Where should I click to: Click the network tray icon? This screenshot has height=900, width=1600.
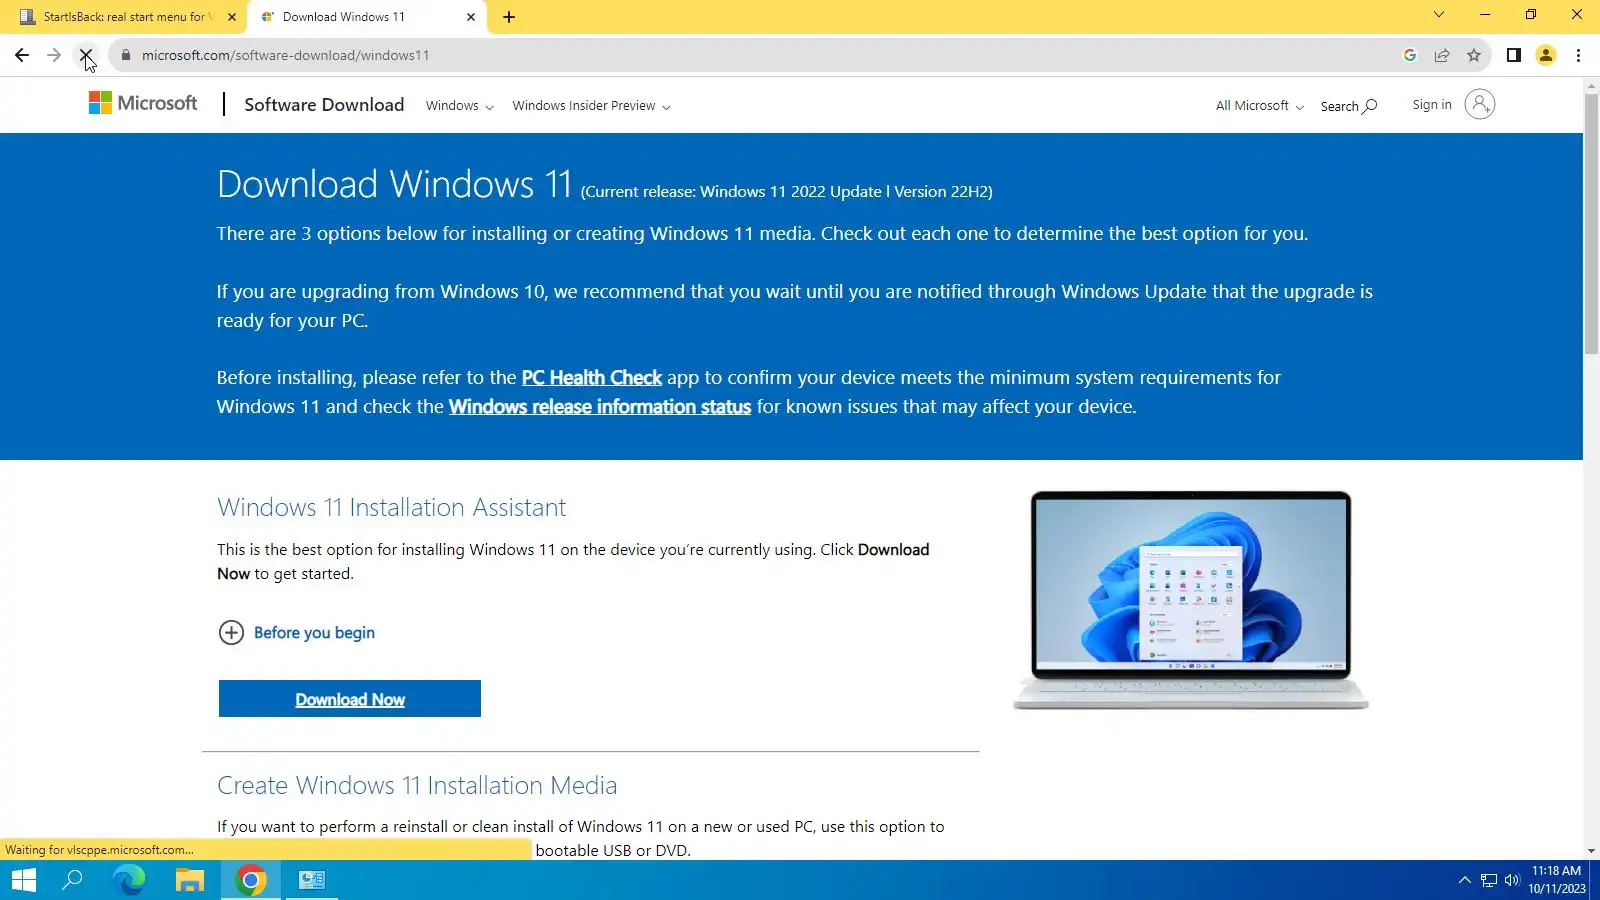[1489, 880]
